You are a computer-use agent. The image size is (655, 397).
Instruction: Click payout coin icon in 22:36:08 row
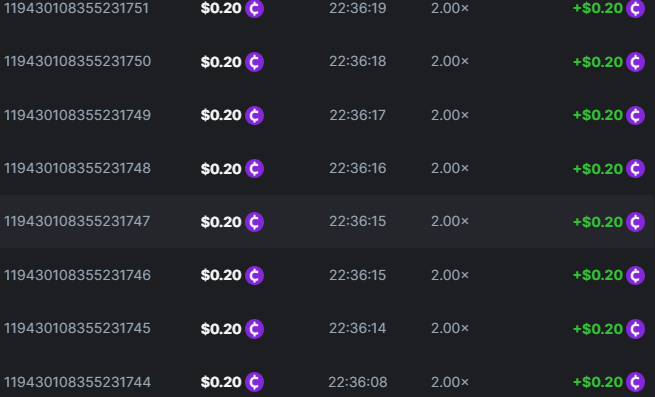[x=635, y=382]
